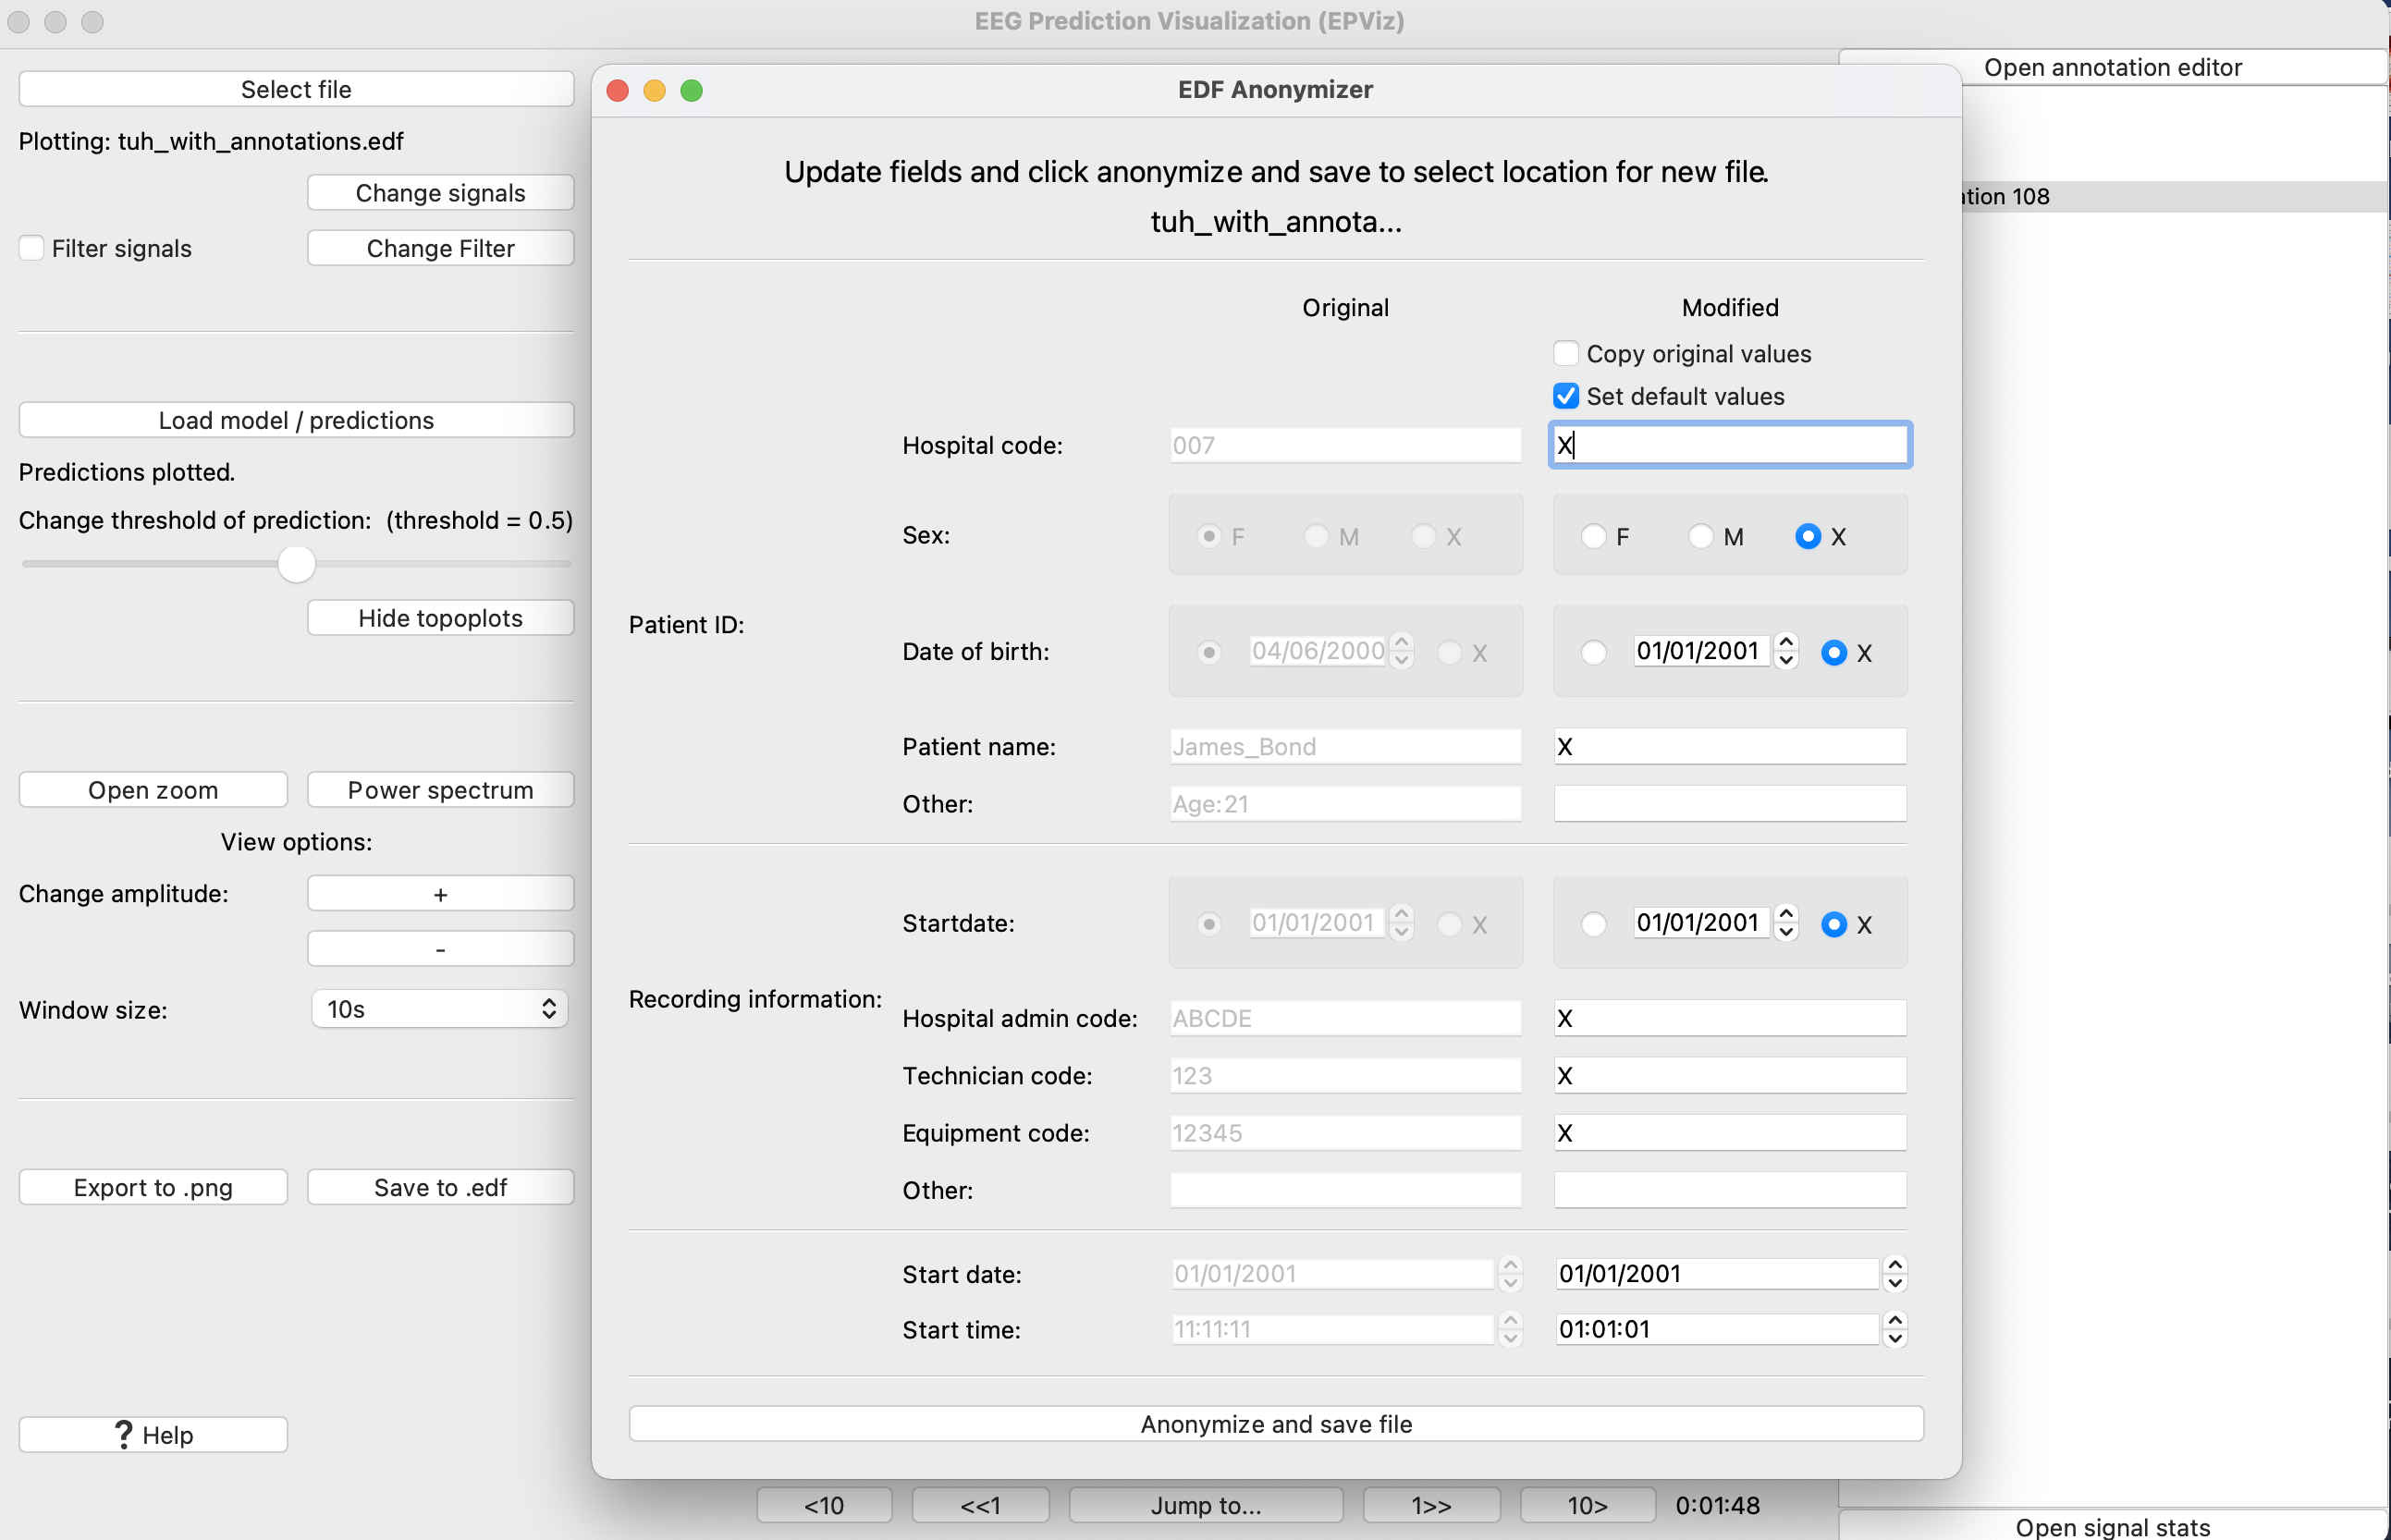
Task: Decrease amplitude with minus button
Action: click(x=440, y=948)
